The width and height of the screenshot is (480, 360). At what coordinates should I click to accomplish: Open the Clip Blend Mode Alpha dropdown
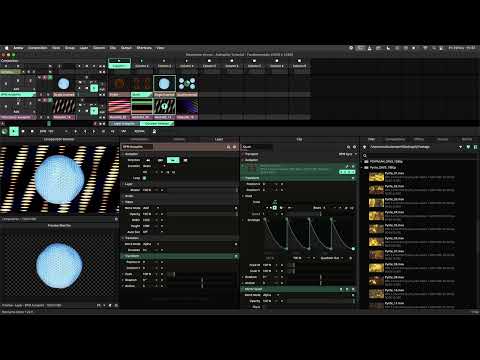point(270,295)
